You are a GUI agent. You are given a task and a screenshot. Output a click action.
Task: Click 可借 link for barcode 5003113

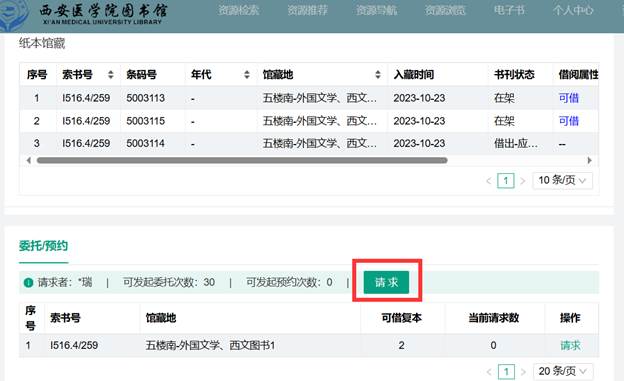(569, 98)
